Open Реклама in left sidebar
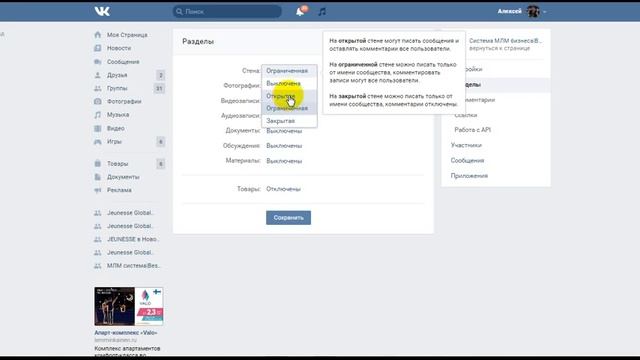 (x=119, y=190)
